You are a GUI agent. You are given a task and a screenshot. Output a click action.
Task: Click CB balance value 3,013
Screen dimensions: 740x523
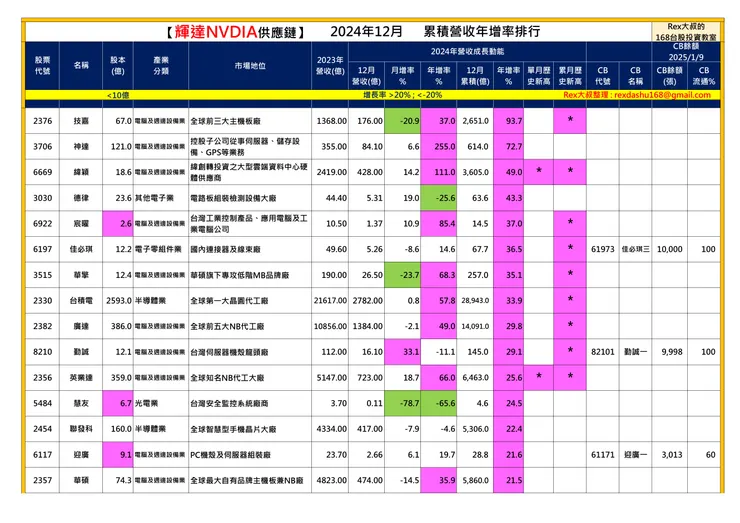(672, 455)
